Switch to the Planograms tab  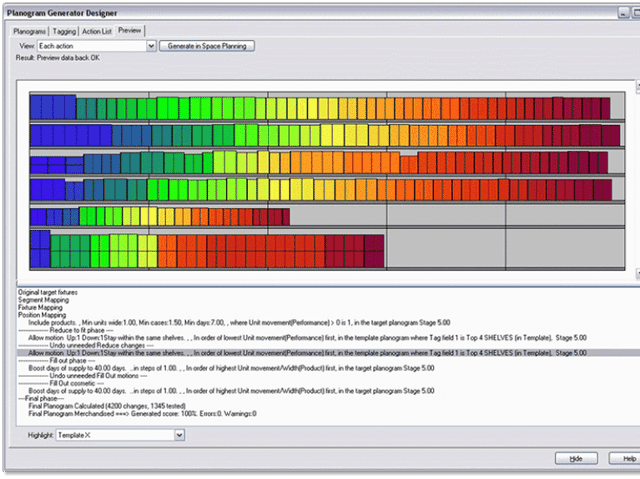point(29,31)
